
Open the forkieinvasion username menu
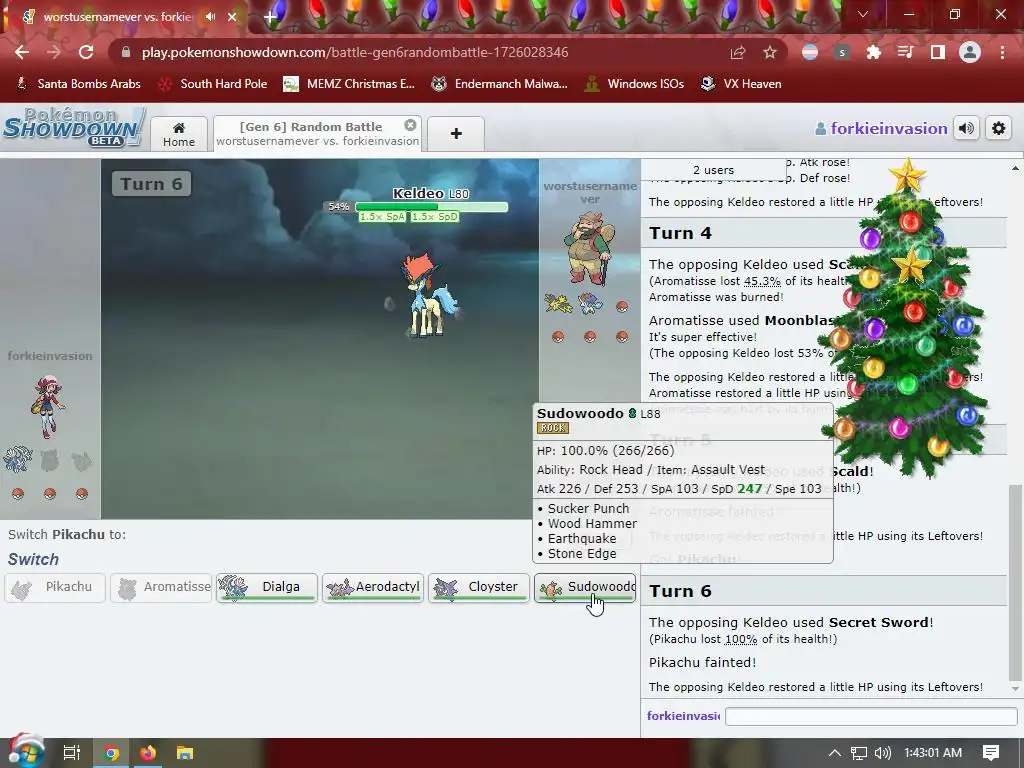[x=882, y=129]
